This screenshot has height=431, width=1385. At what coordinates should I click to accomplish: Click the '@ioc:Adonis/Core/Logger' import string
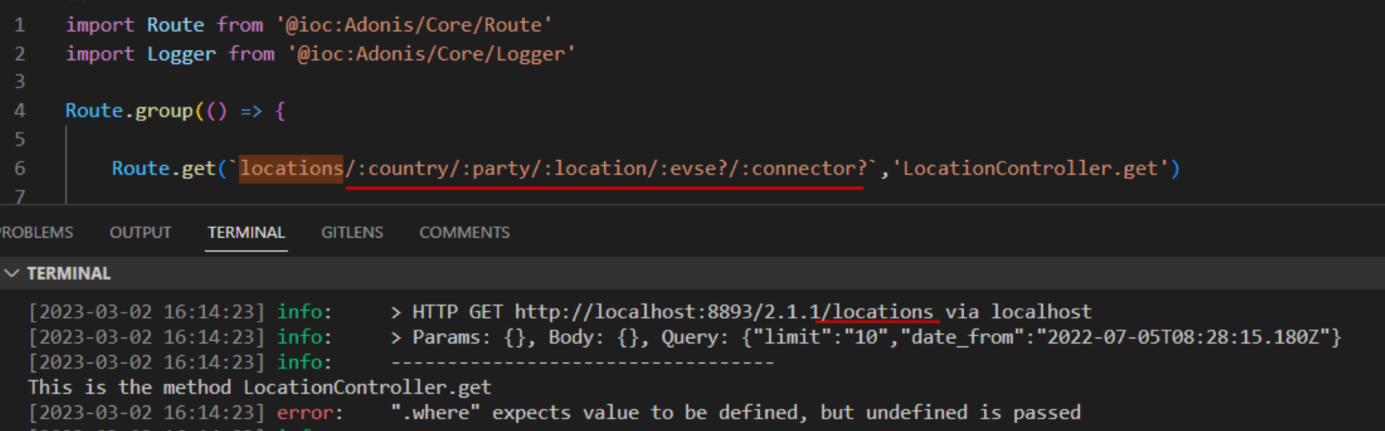pos(432,53)
